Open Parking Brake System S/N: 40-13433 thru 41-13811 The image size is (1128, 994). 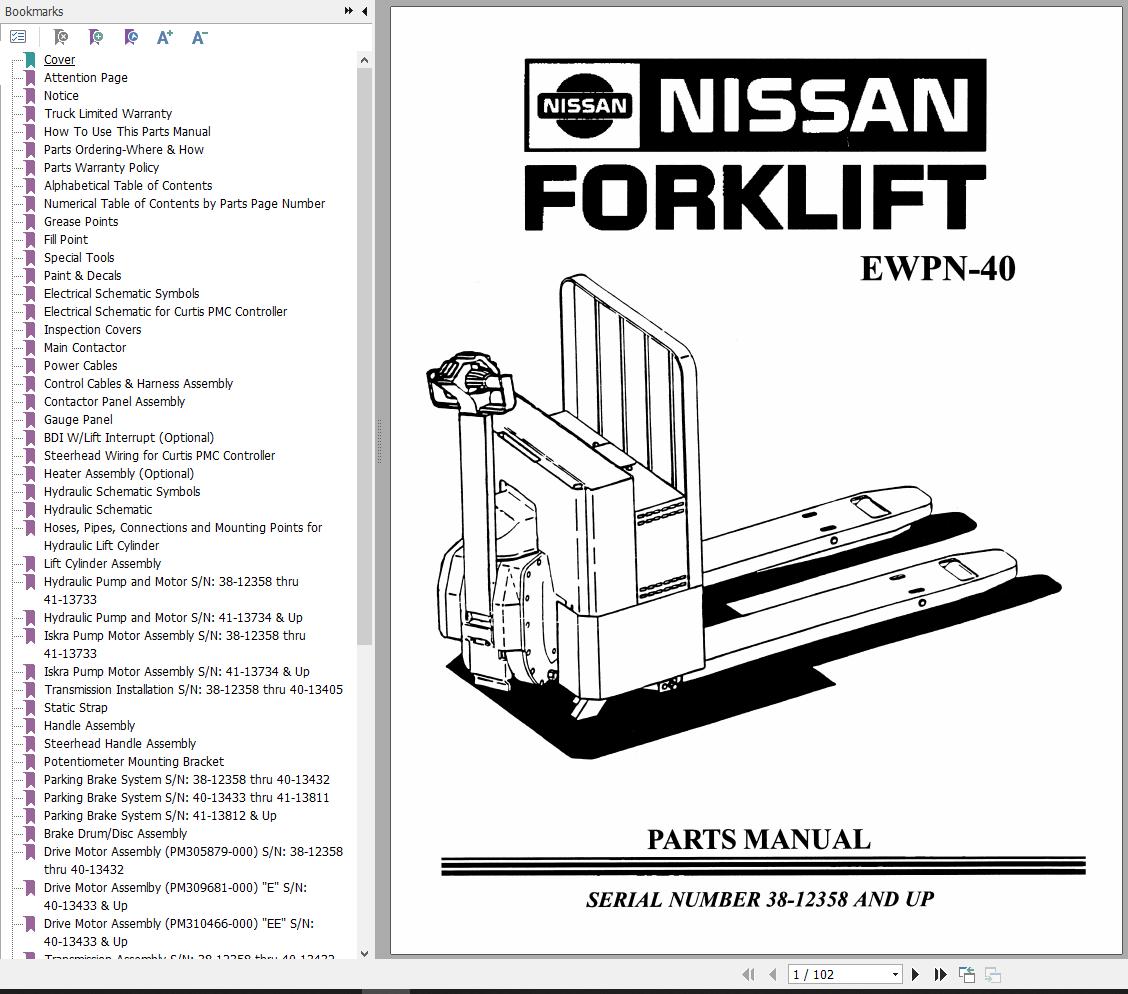[186, 797]
